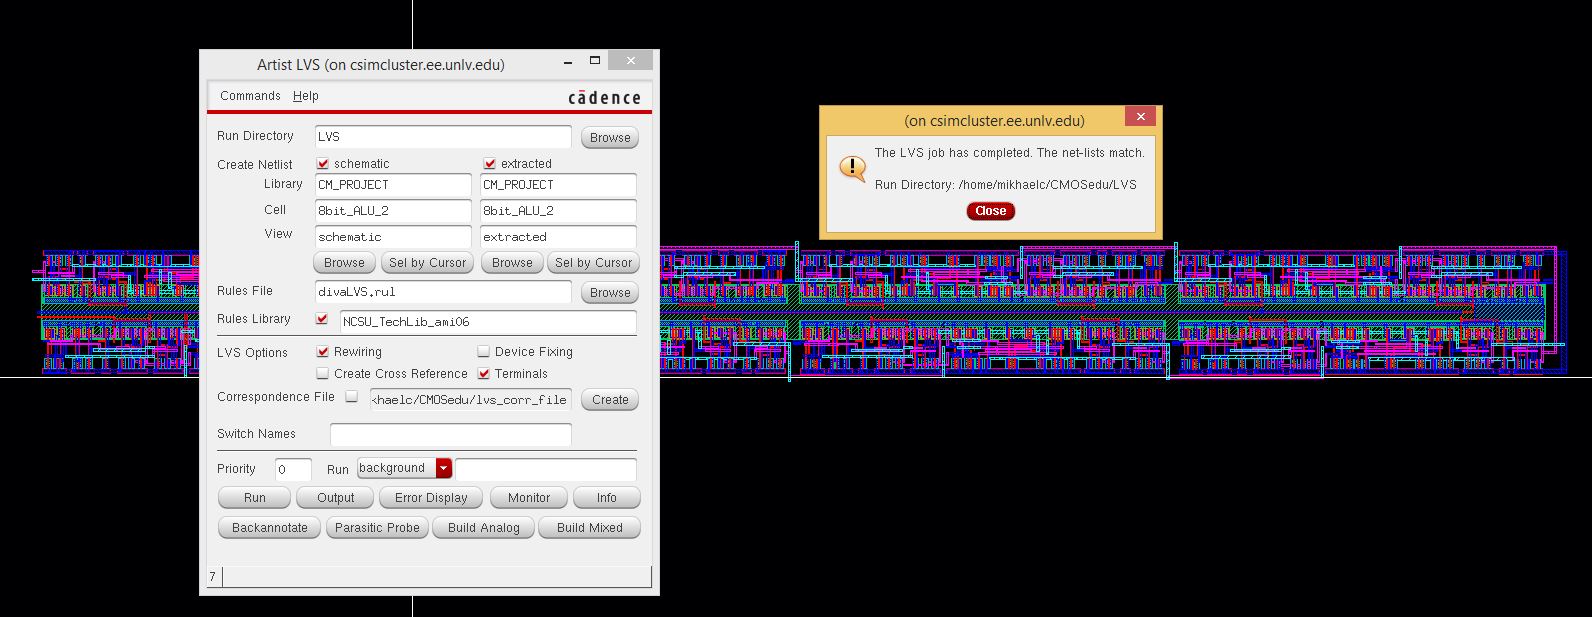The image size is (1592, 617).
Task: Enable Create Cross Reference option
Action: point(323,374)
